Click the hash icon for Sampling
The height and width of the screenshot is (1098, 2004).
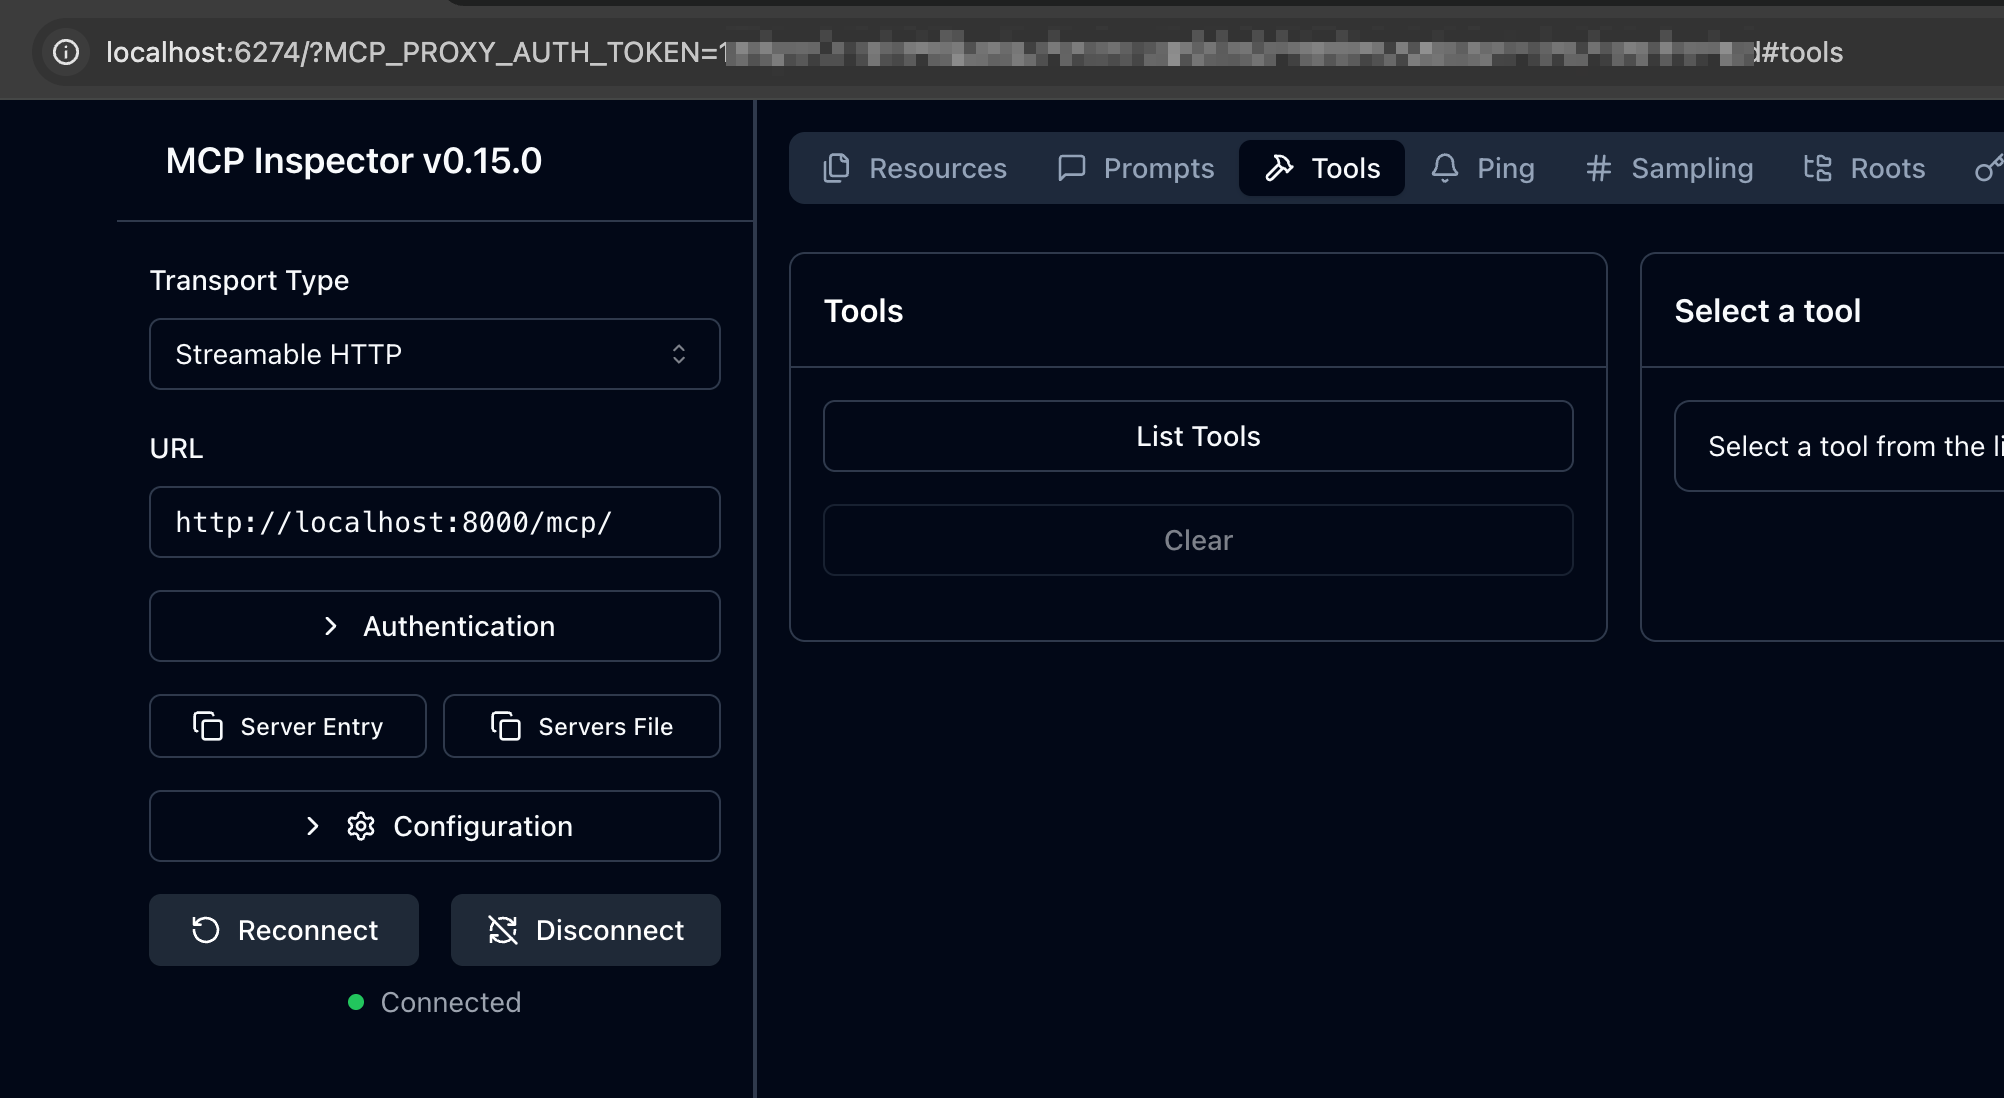click(1598, 168)
